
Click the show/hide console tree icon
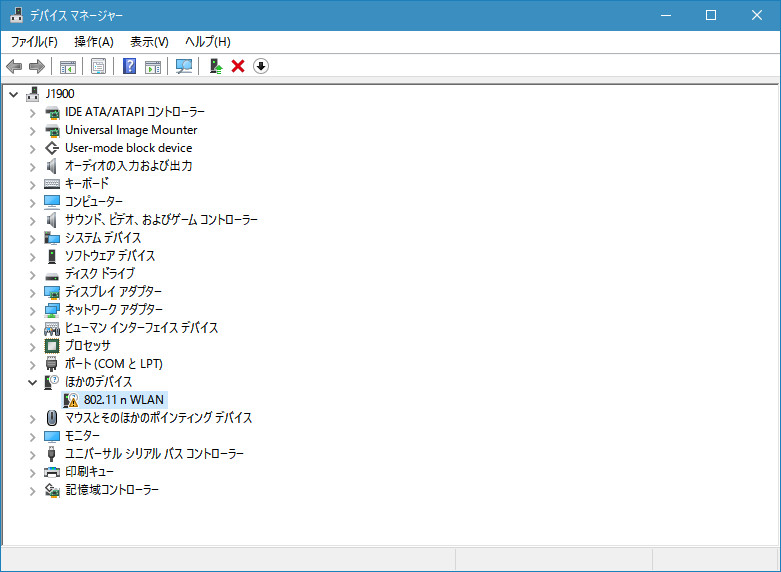(x=68, y=66)
